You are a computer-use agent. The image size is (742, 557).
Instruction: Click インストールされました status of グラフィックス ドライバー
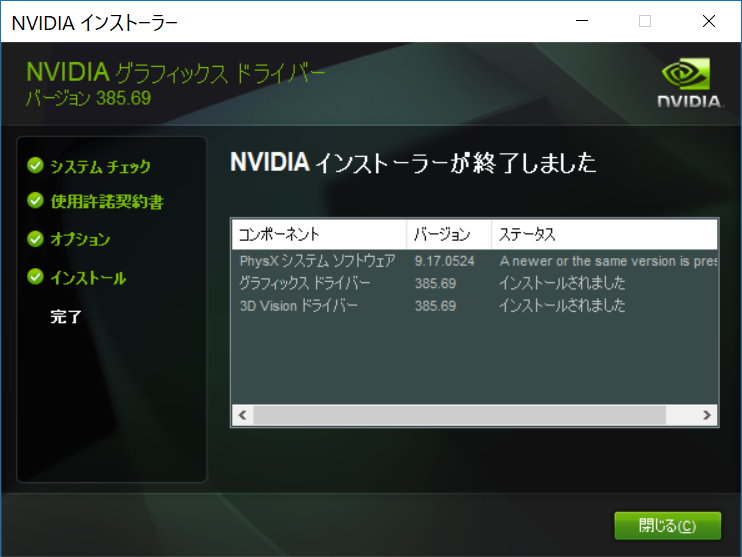tap(562, 283)
